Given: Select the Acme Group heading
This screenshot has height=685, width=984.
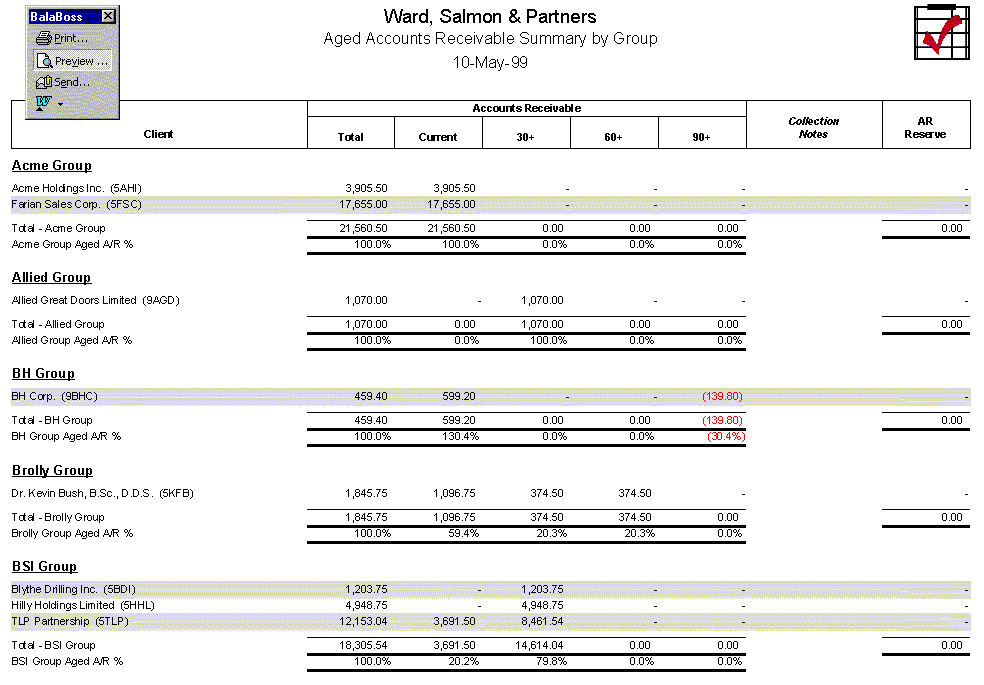Looking at the screenshot, I should [x=51, y=166].
